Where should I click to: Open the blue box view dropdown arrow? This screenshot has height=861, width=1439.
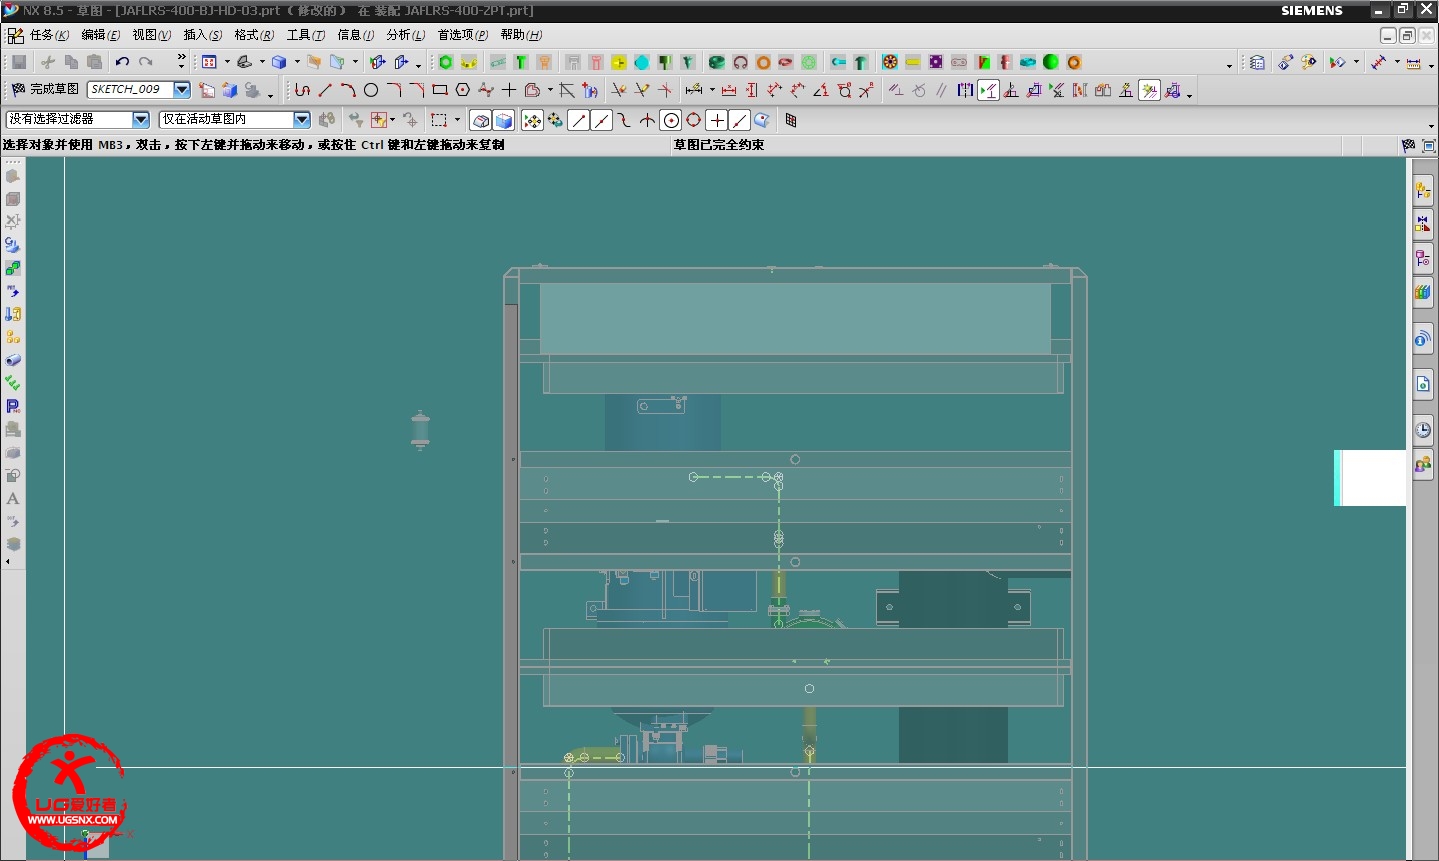[x=297, y=62]
